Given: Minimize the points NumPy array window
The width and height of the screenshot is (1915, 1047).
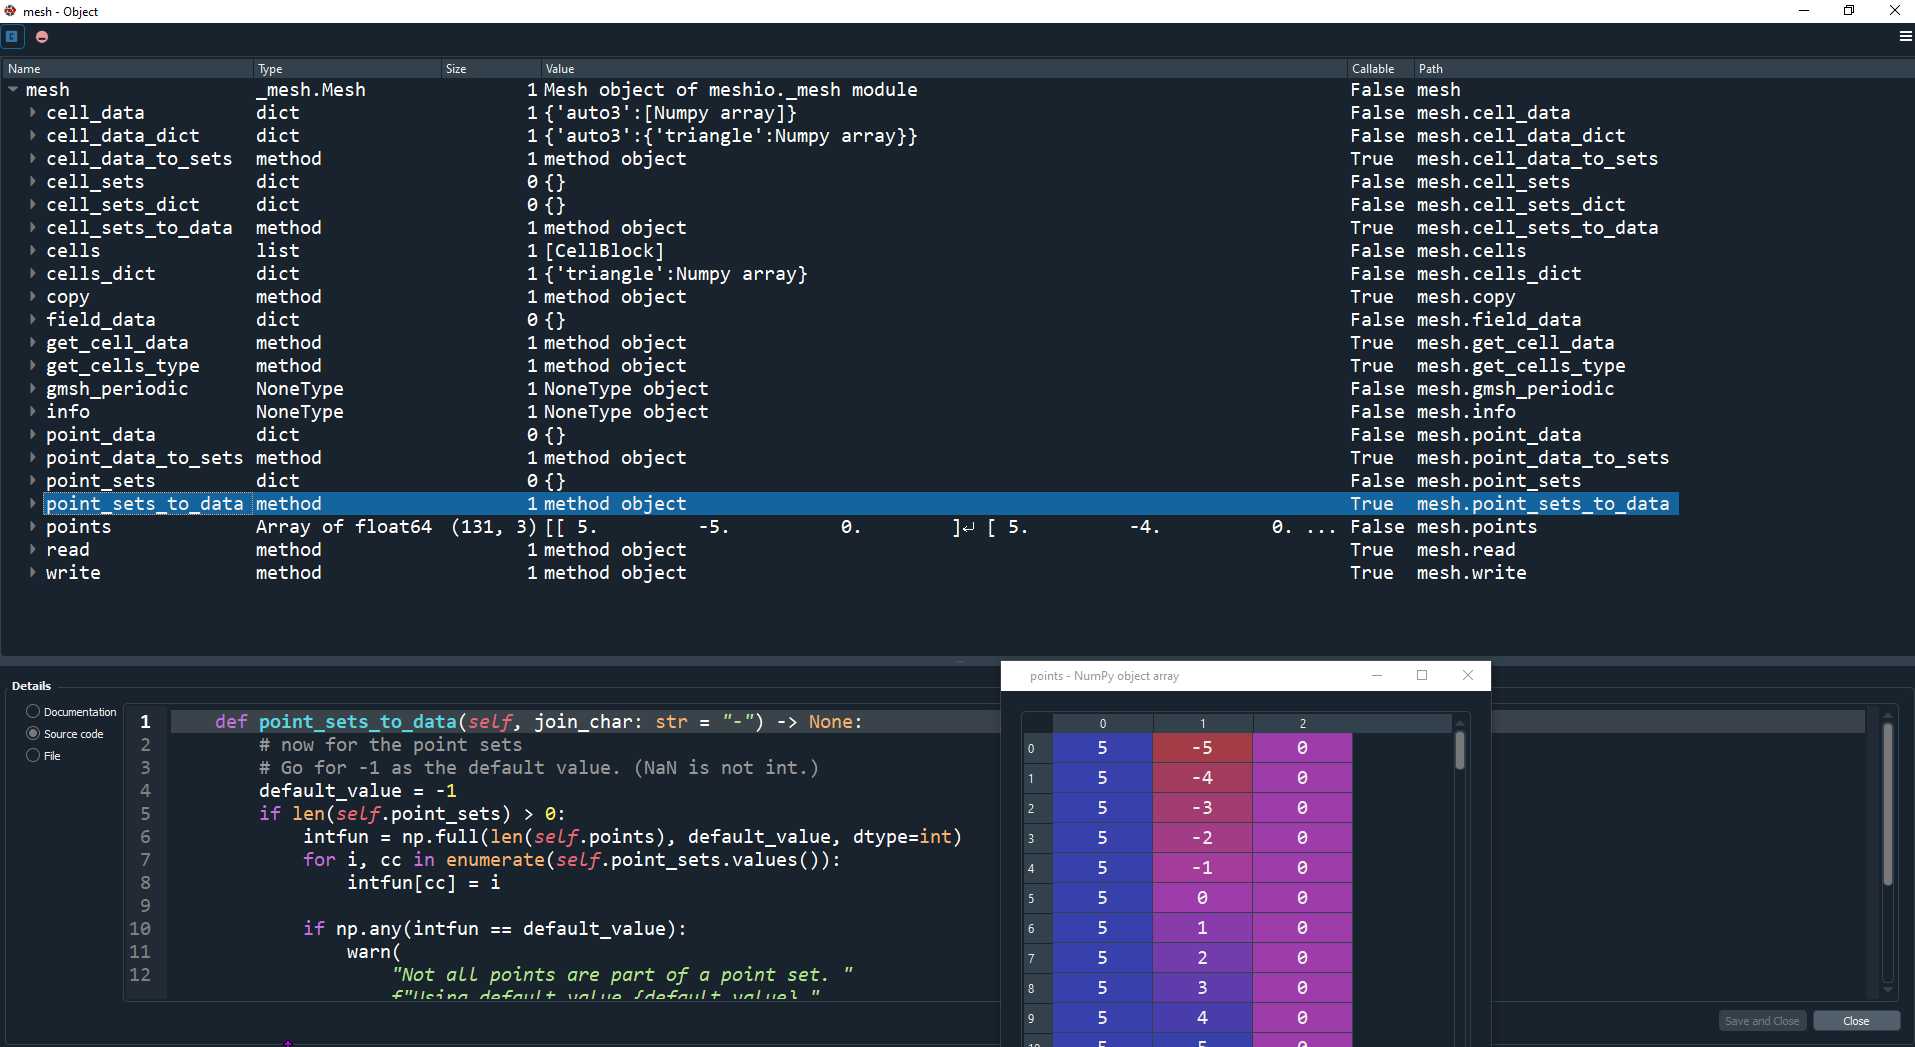Looking at the screenshot, I should (1377, 676).
